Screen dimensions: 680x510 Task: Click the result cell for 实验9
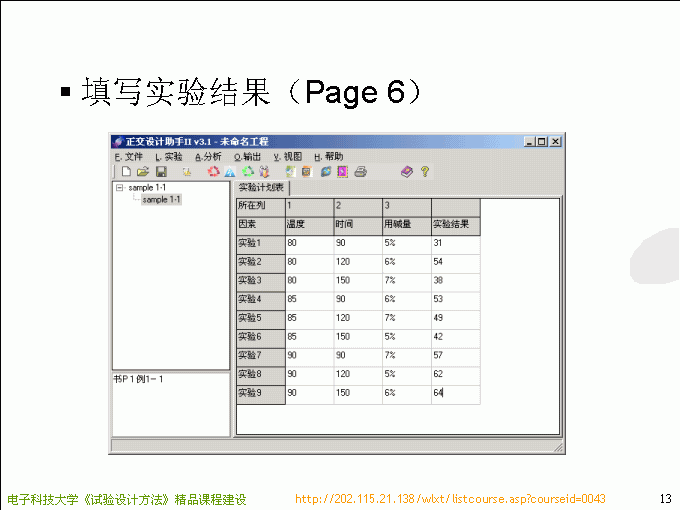click(x=455, y=394)
